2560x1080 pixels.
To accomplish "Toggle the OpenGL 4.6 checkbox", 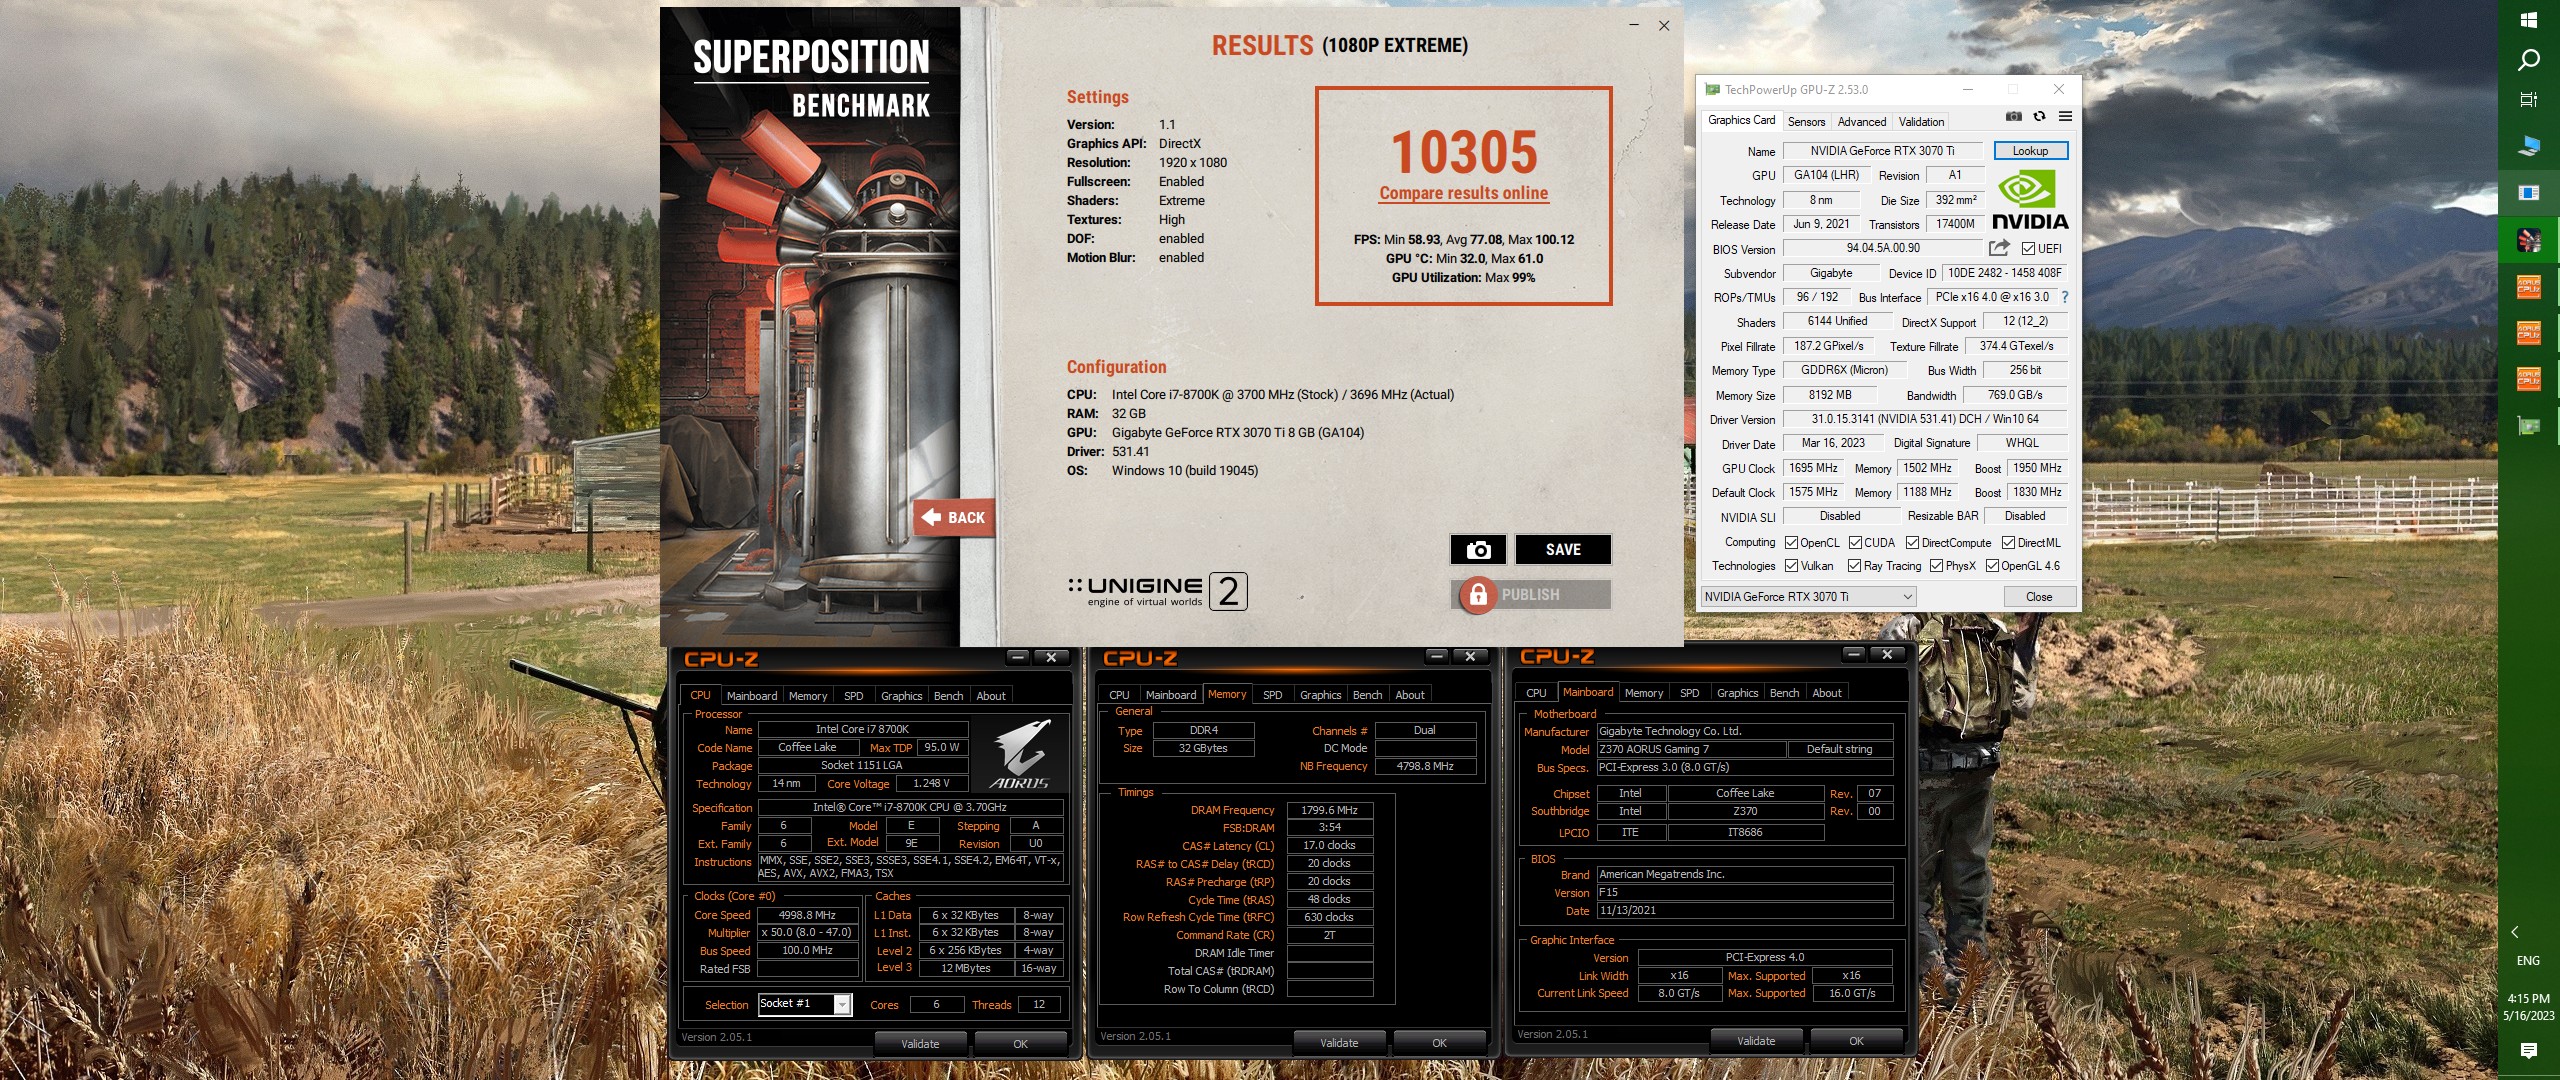I will click(x=1993, y=566).
